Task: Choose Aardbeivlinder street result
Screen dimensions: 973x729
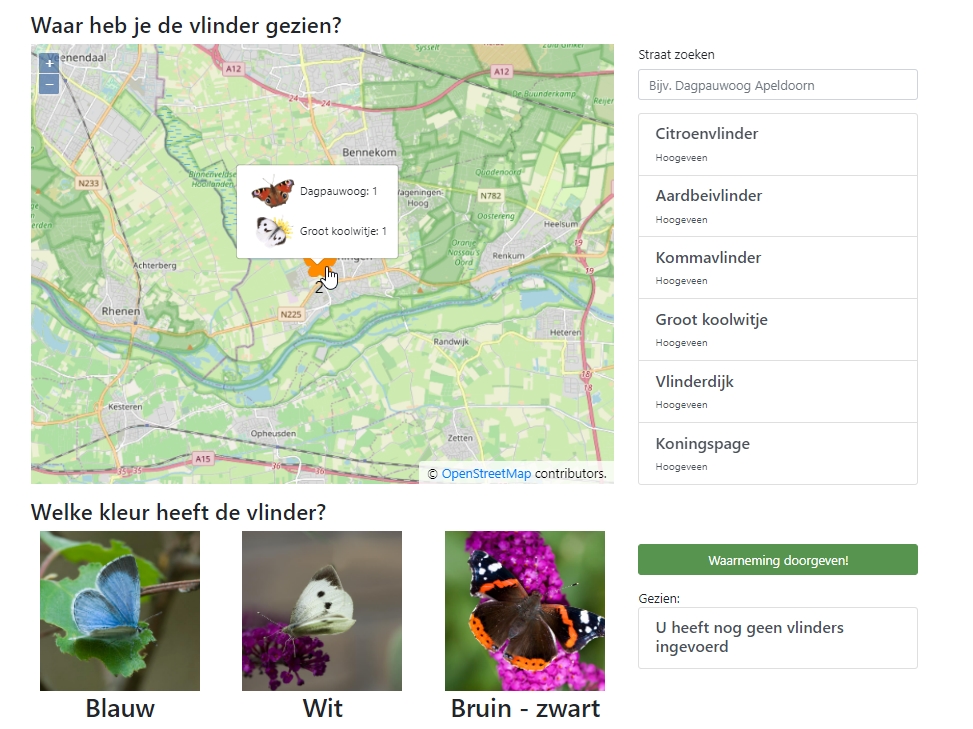Action: click(x=778, y=206)
